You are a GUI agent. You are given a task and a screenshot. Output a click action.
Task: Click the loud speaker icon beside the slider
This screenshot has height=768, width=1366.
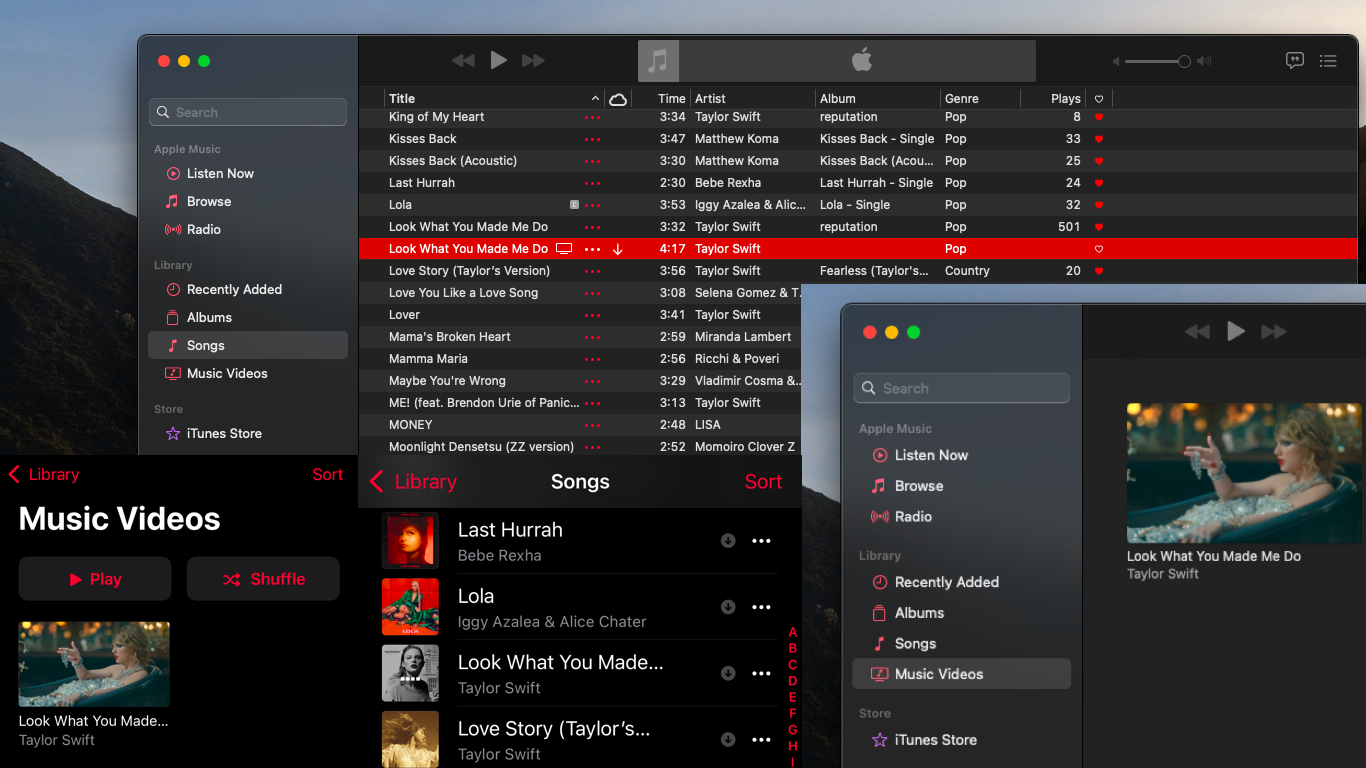pos(1204,61)
